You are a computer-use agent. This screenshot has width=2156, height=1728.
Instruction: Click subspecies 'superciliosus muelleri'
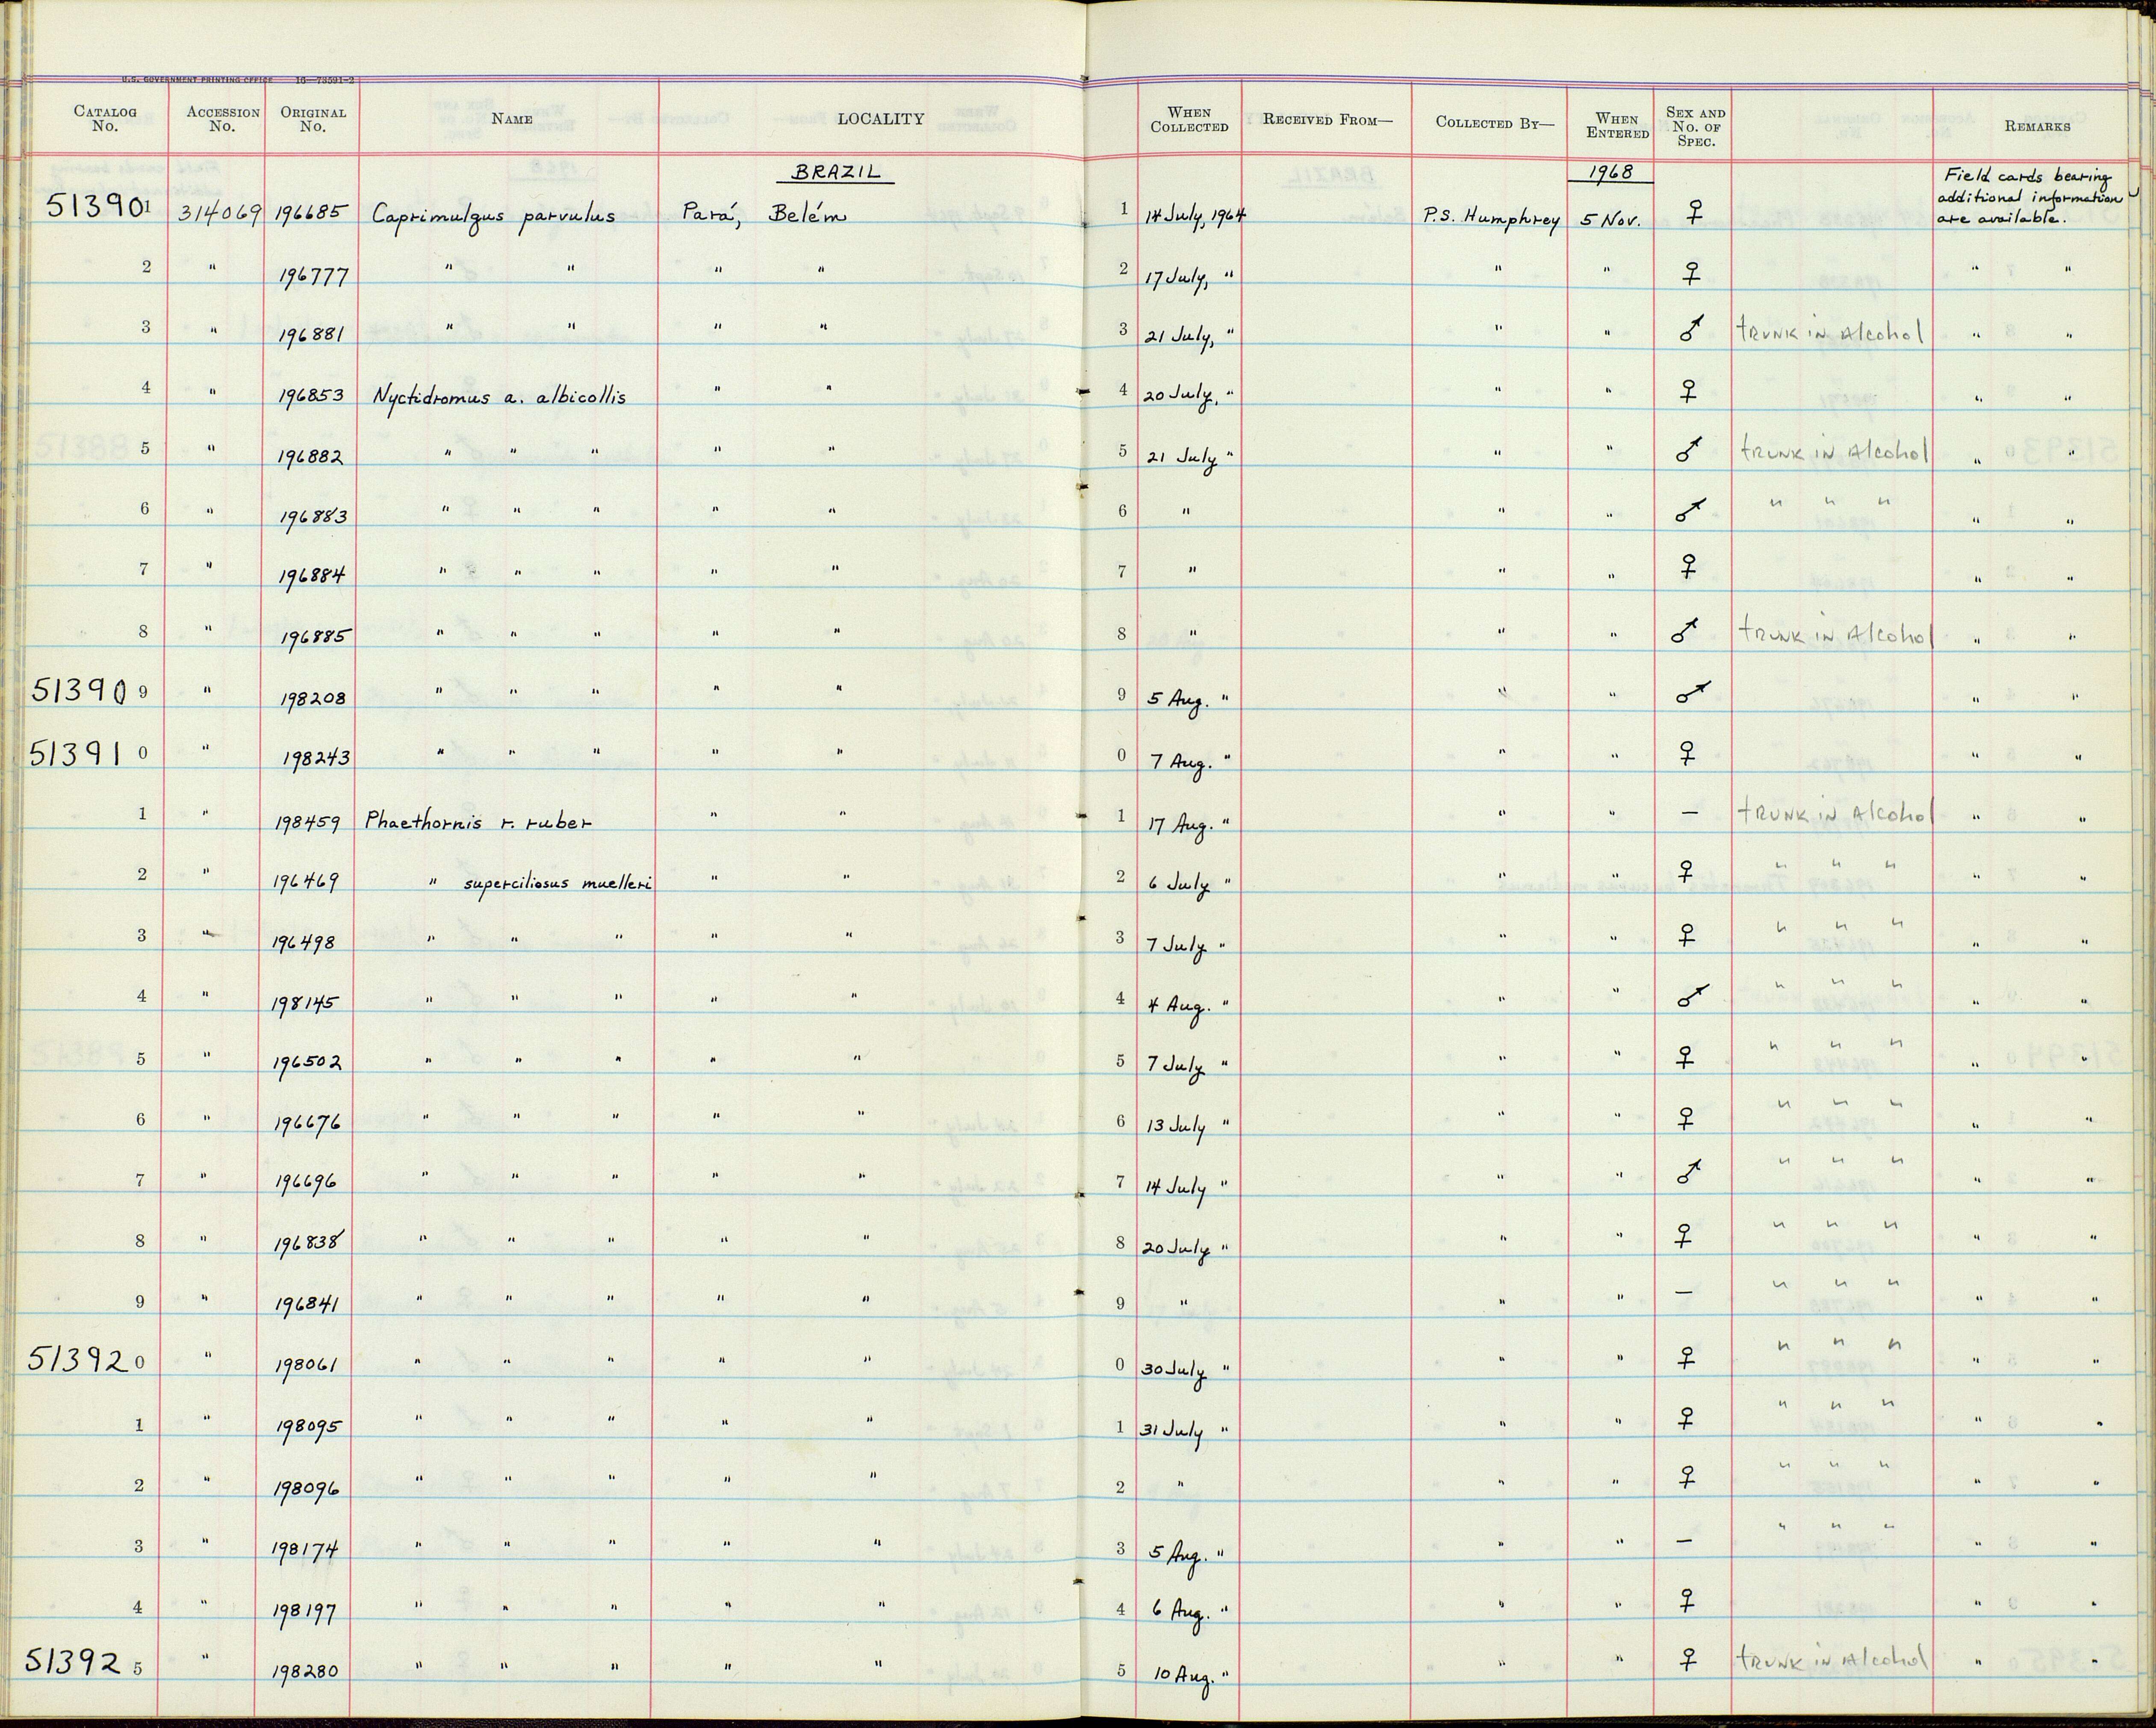558,884
